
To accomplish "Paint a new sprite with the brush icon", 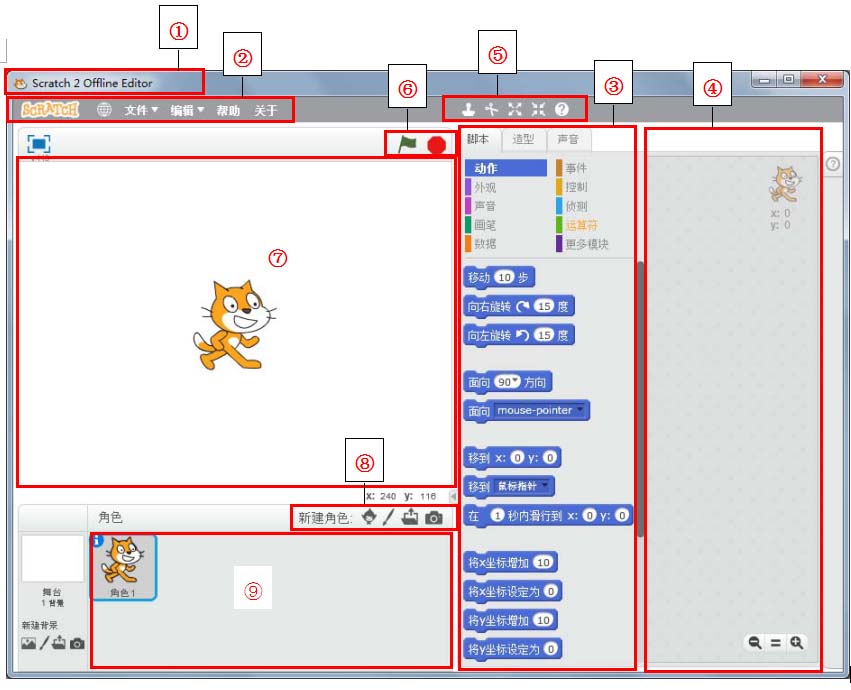I will (x=388, y=518).
